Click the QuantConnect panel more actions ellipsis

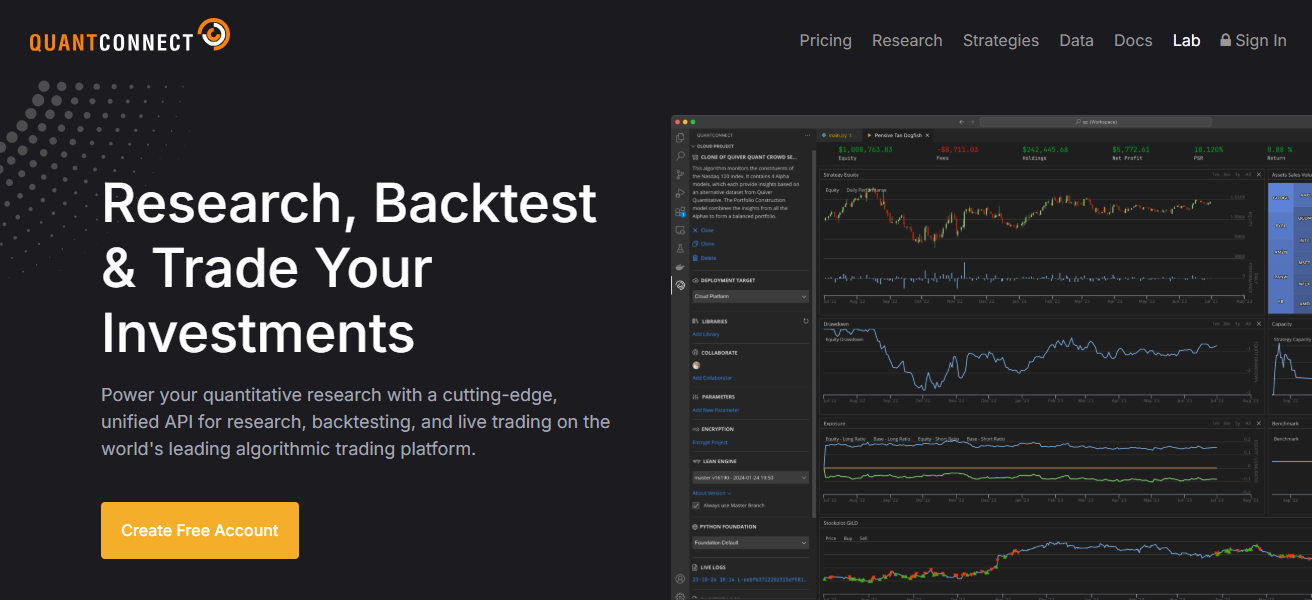coord(807,135)
